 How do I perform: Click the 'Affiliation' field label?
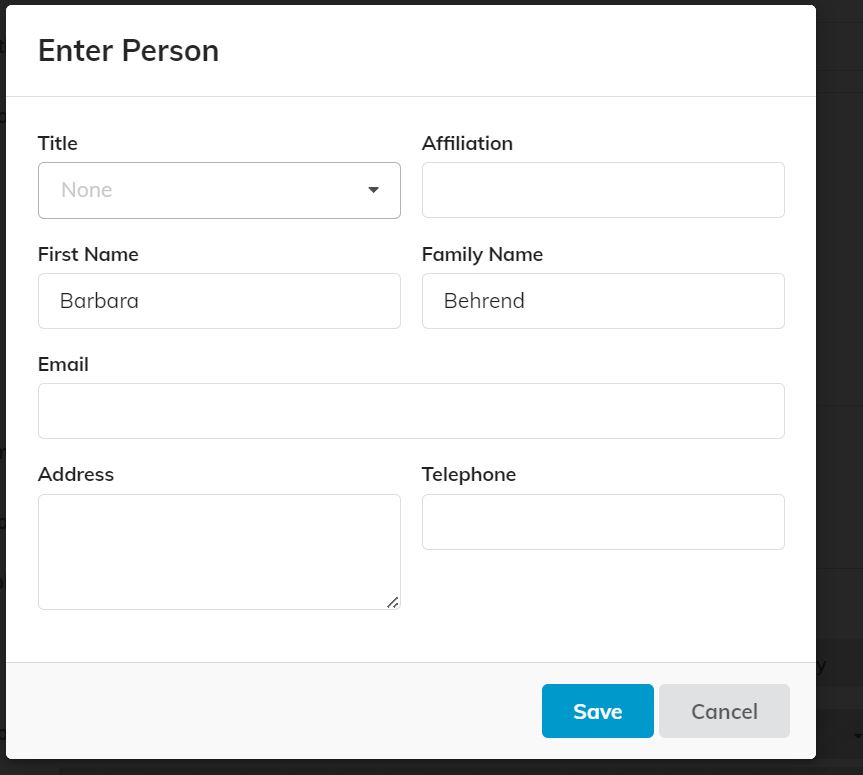pyautogui.click(x=467, y=143)
